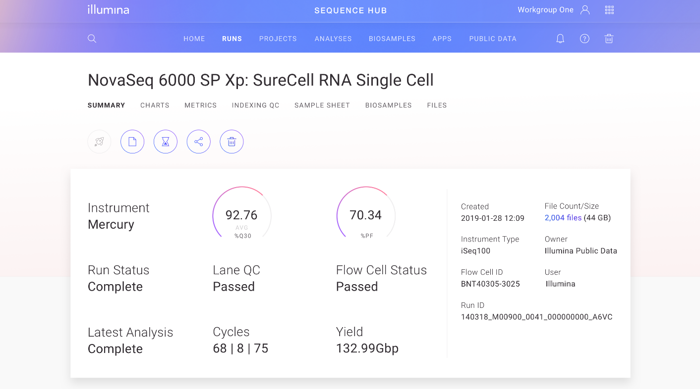Image resolution: width=700 pixels, height=389 pixels.
Task: Click the Flow Cell ID BNT40305-3025
Action: pos(490,284)
